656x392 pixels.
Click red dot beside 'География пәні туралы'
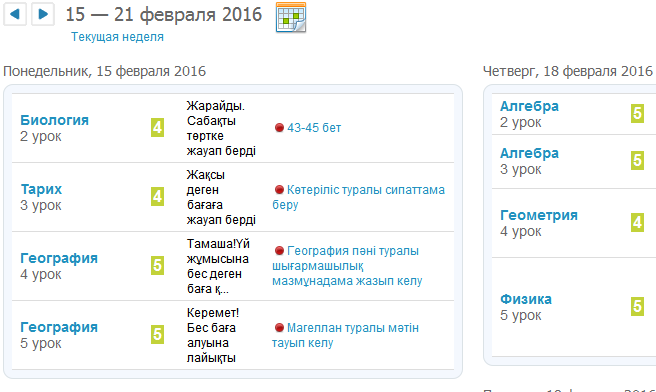click(279, 251)
